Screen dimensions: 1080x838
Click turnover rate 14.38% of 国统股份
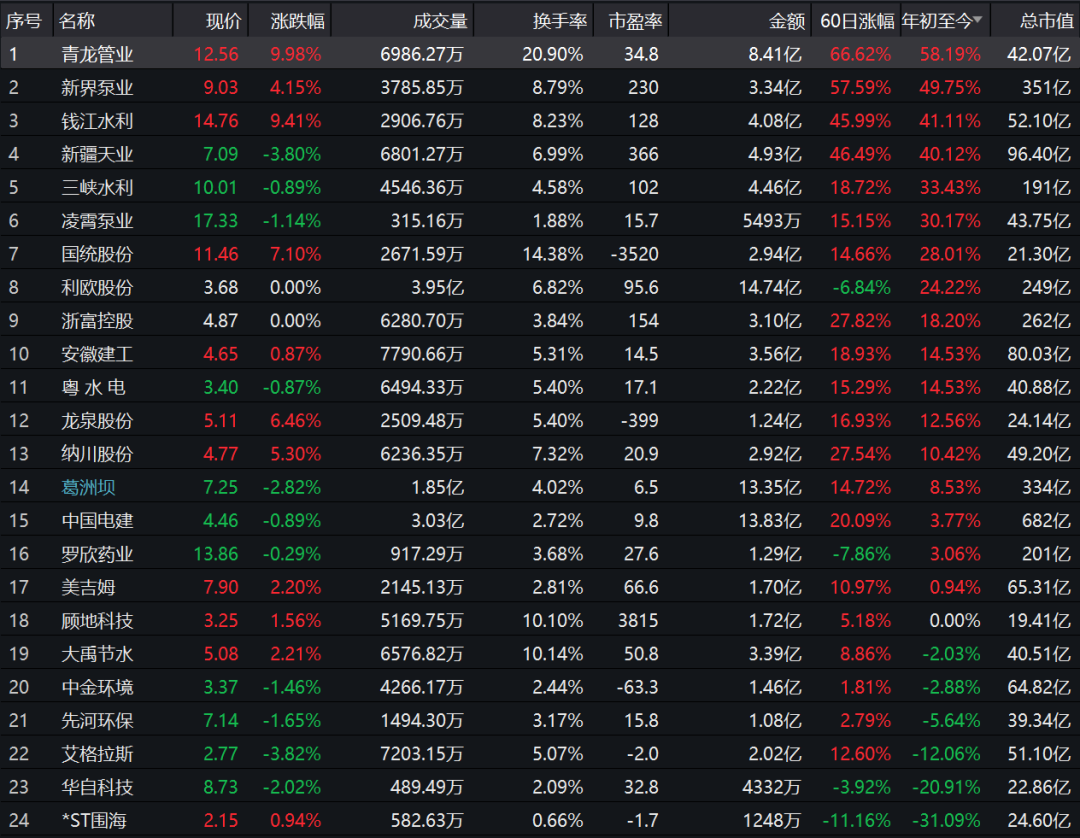[x=553, y=254]
